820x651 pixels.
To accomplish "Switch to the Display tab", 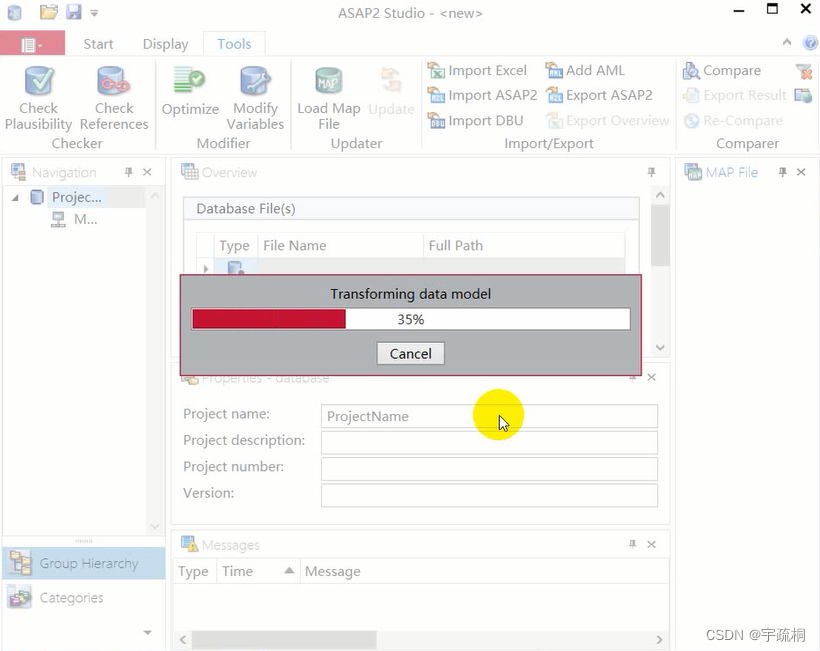I will click(165, 44).
